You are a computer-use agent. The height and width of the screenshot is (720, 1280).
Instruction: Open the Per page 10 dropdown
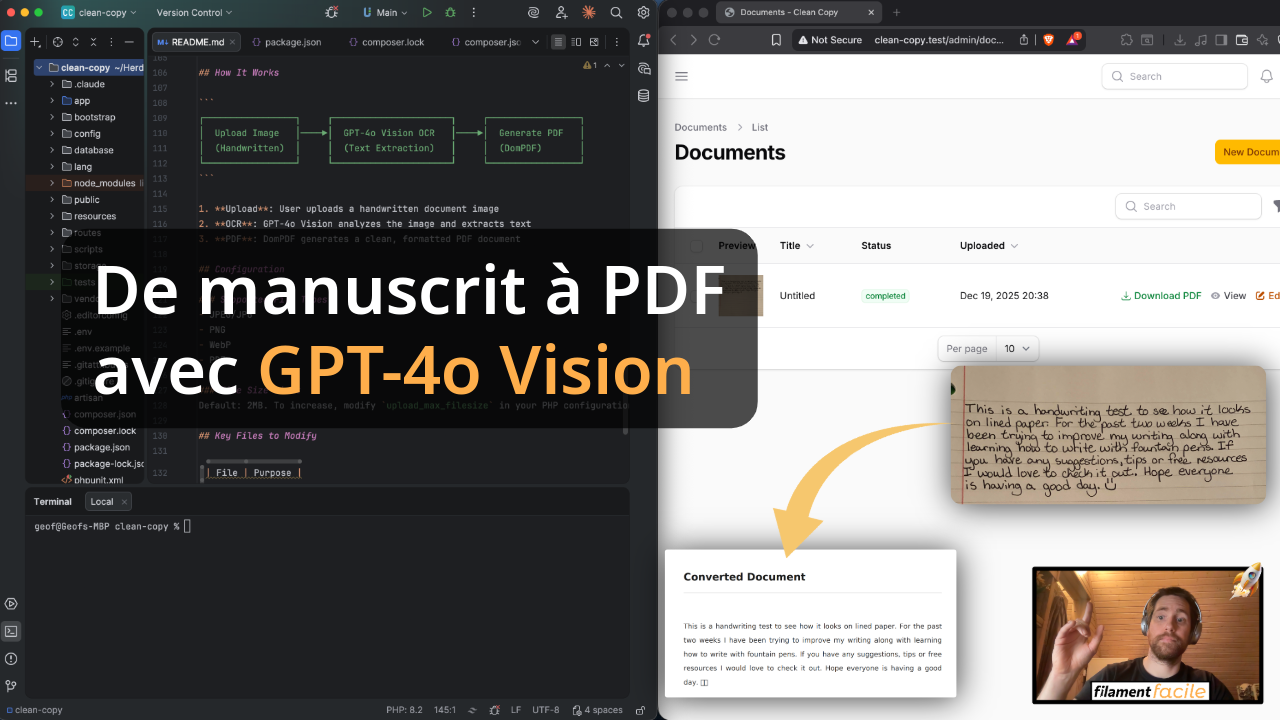[1017, 348]
